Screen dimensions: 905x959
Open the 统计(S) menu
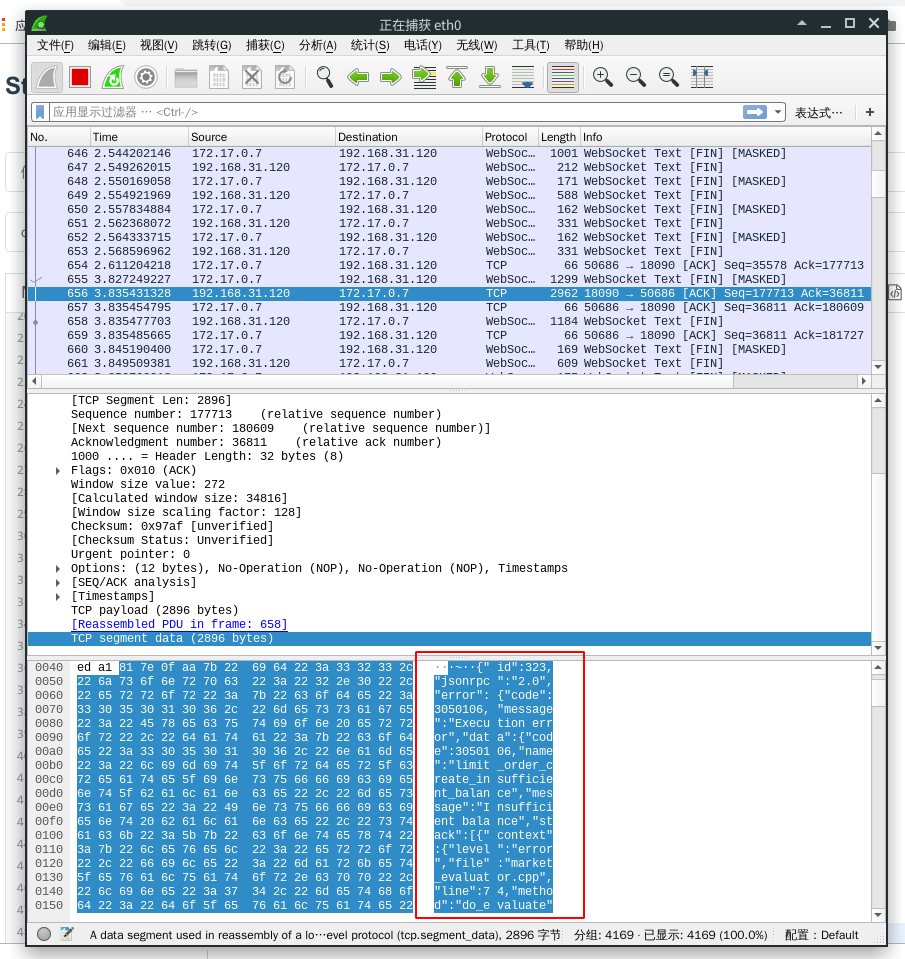point(370,45)
